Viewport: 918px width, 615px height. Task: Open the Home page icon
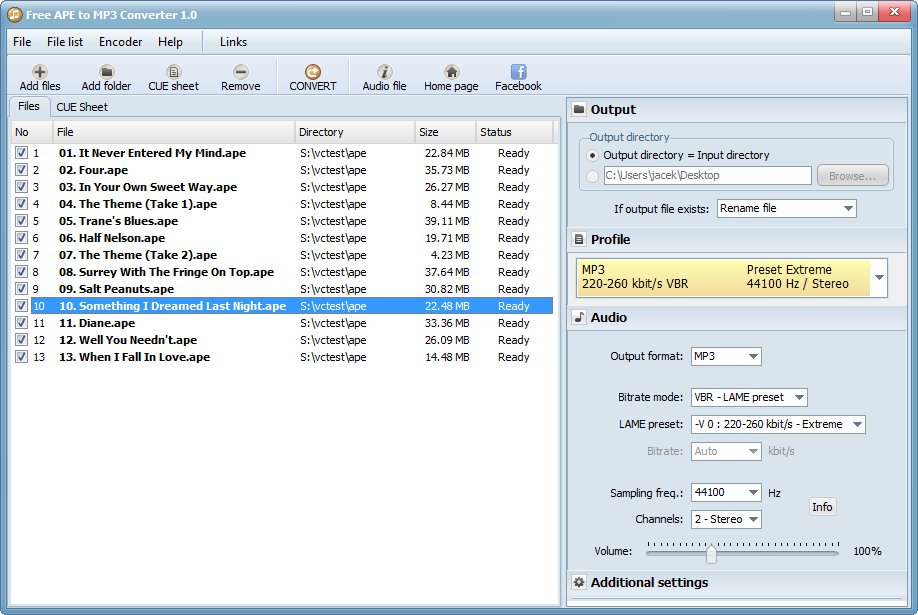pos(451,72)
